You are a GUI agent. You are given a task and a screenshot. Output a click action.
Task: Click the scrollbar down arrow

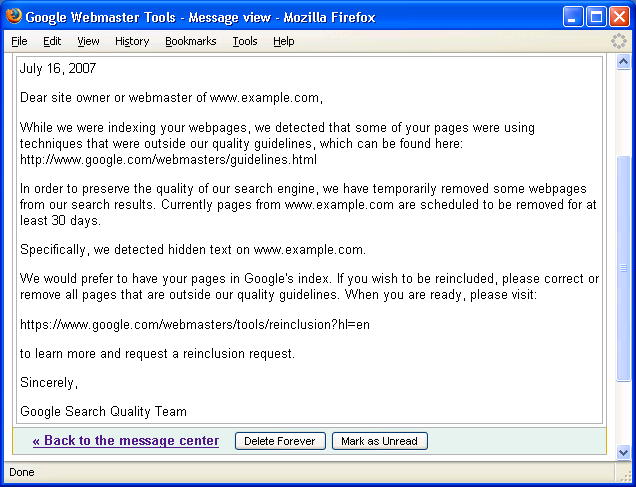pyautogui.click(x=623, y=452)
